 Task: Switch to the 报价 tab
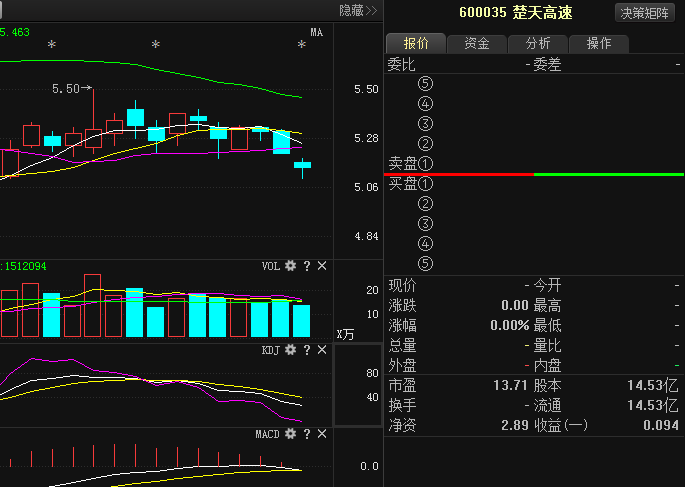(x=416, y=43)
